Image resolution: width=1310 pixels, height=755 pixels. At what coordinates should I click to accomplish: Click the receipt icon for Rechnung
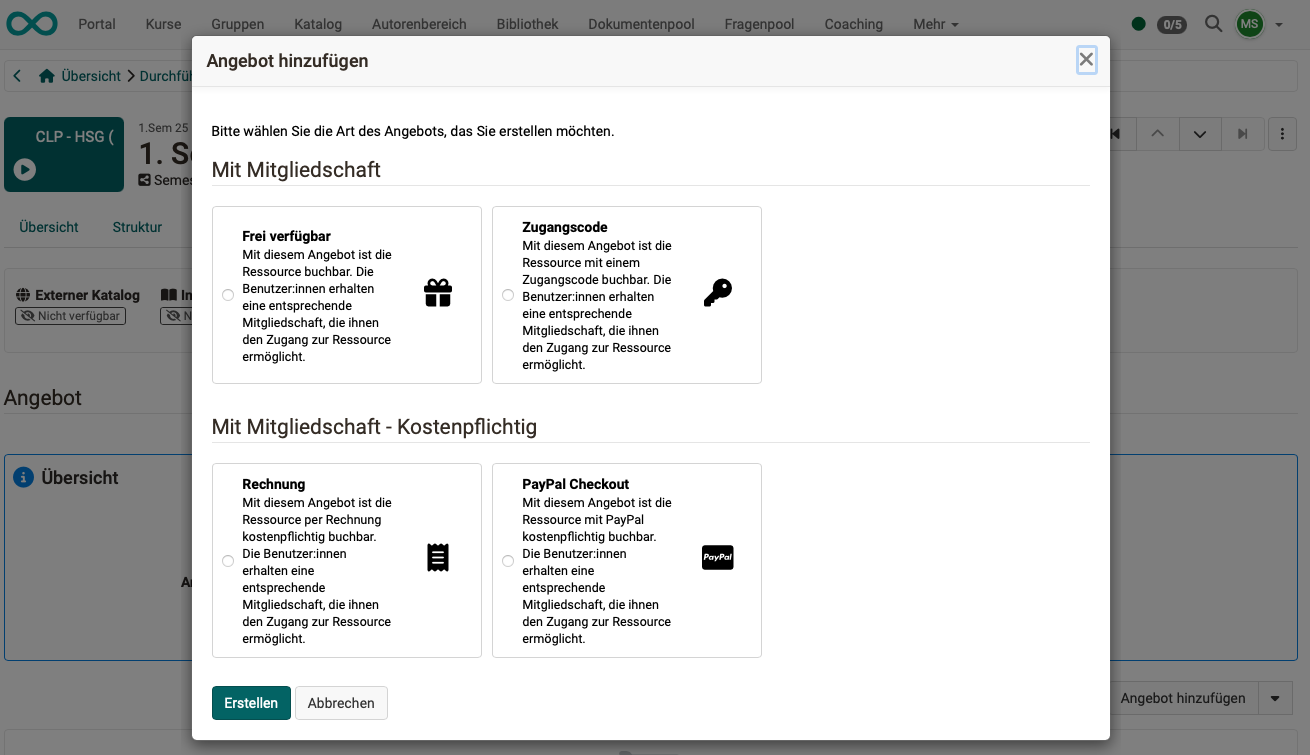pos(438,557)
